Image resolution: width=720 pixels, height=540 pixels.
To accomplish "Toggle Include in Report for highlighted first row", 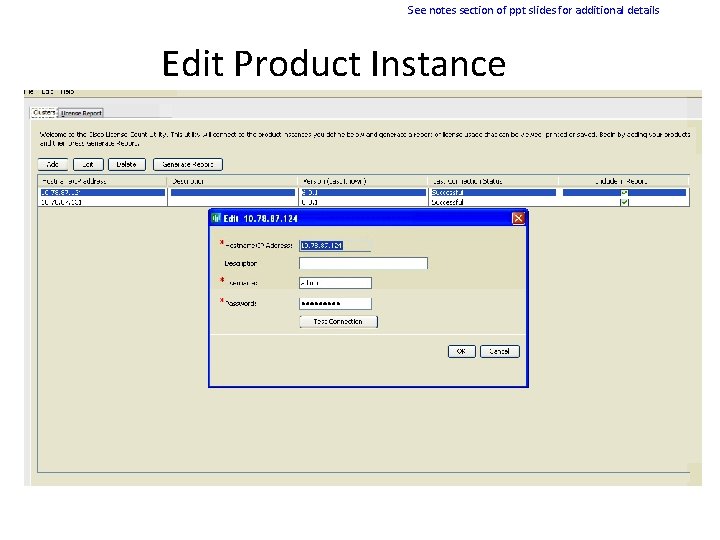I will click(x=624, y=192).
